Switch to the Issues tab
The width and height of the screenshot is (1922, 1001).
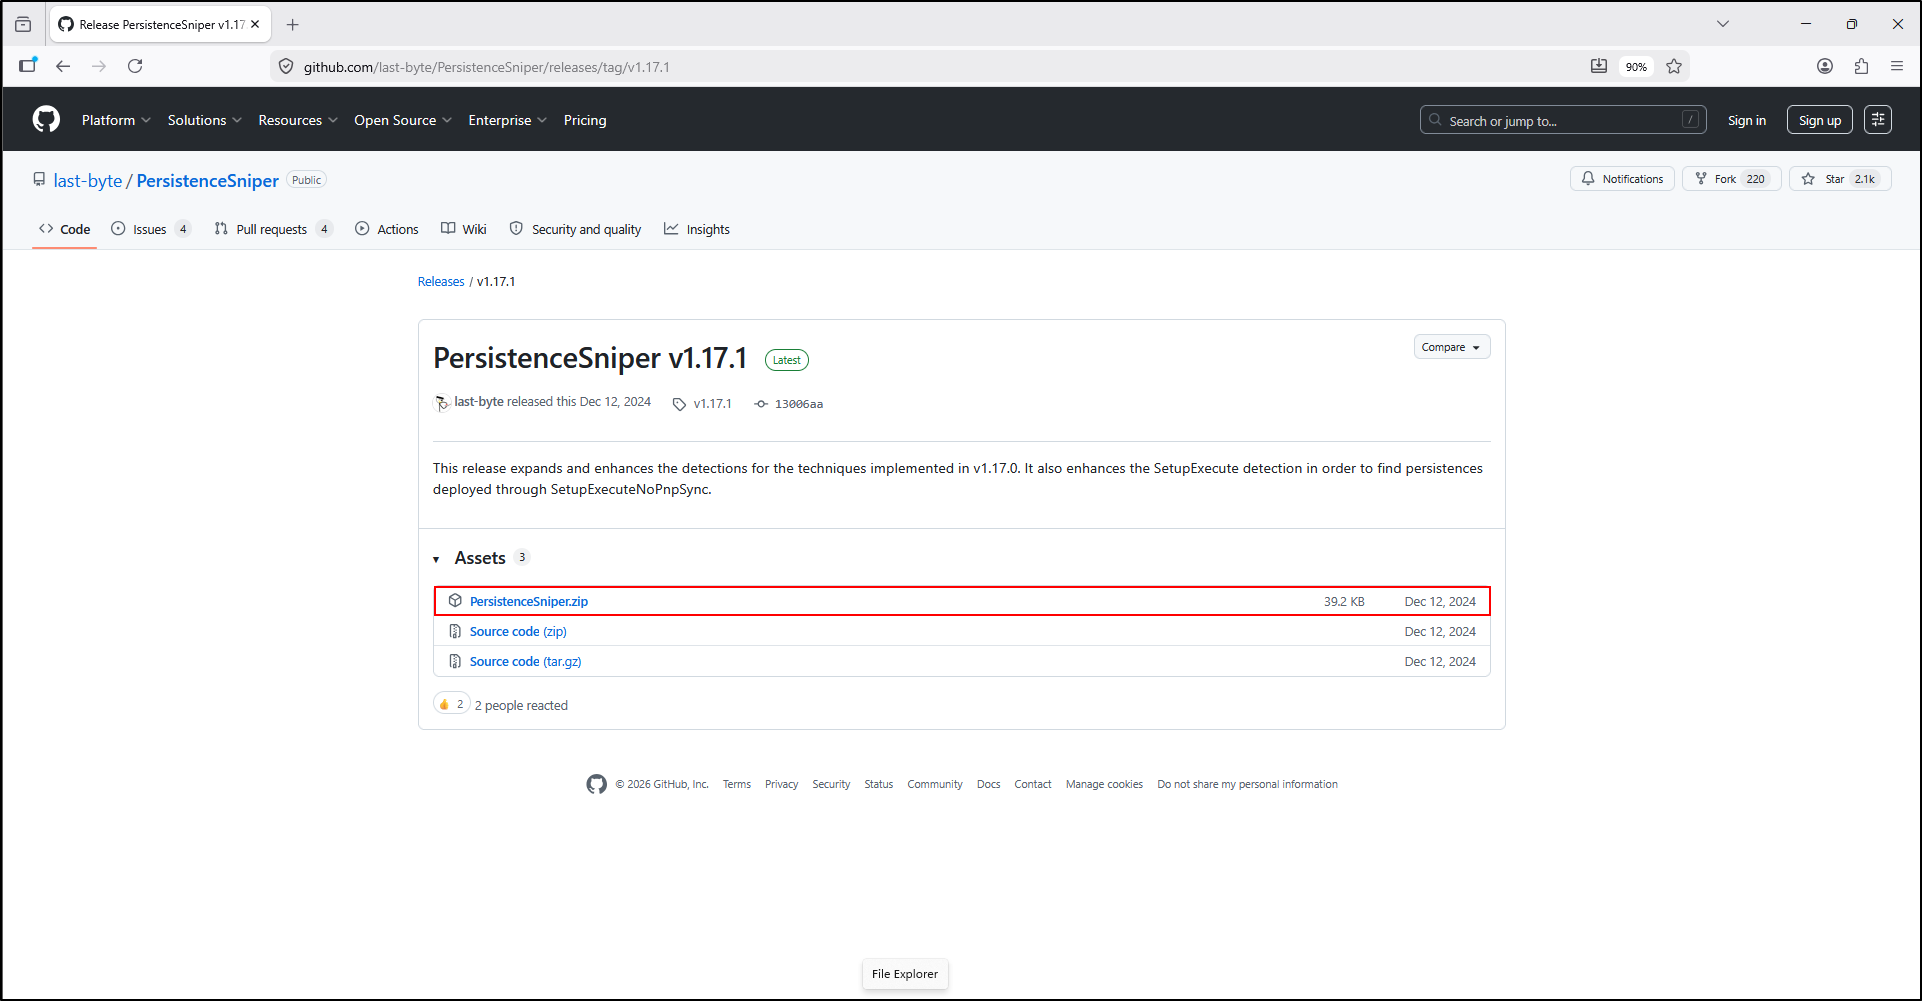pyautogui.click(x=150, y=229)
